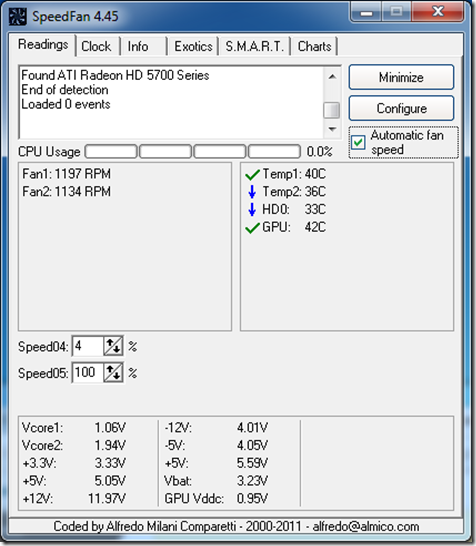Click the +5V 5.59V value

pyautogui.click(x=252, y=463)
